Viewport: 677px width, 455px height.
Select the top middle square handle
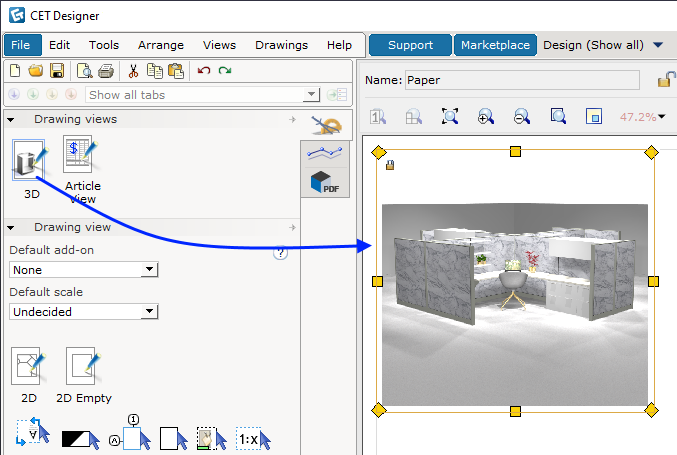[515, 152]
